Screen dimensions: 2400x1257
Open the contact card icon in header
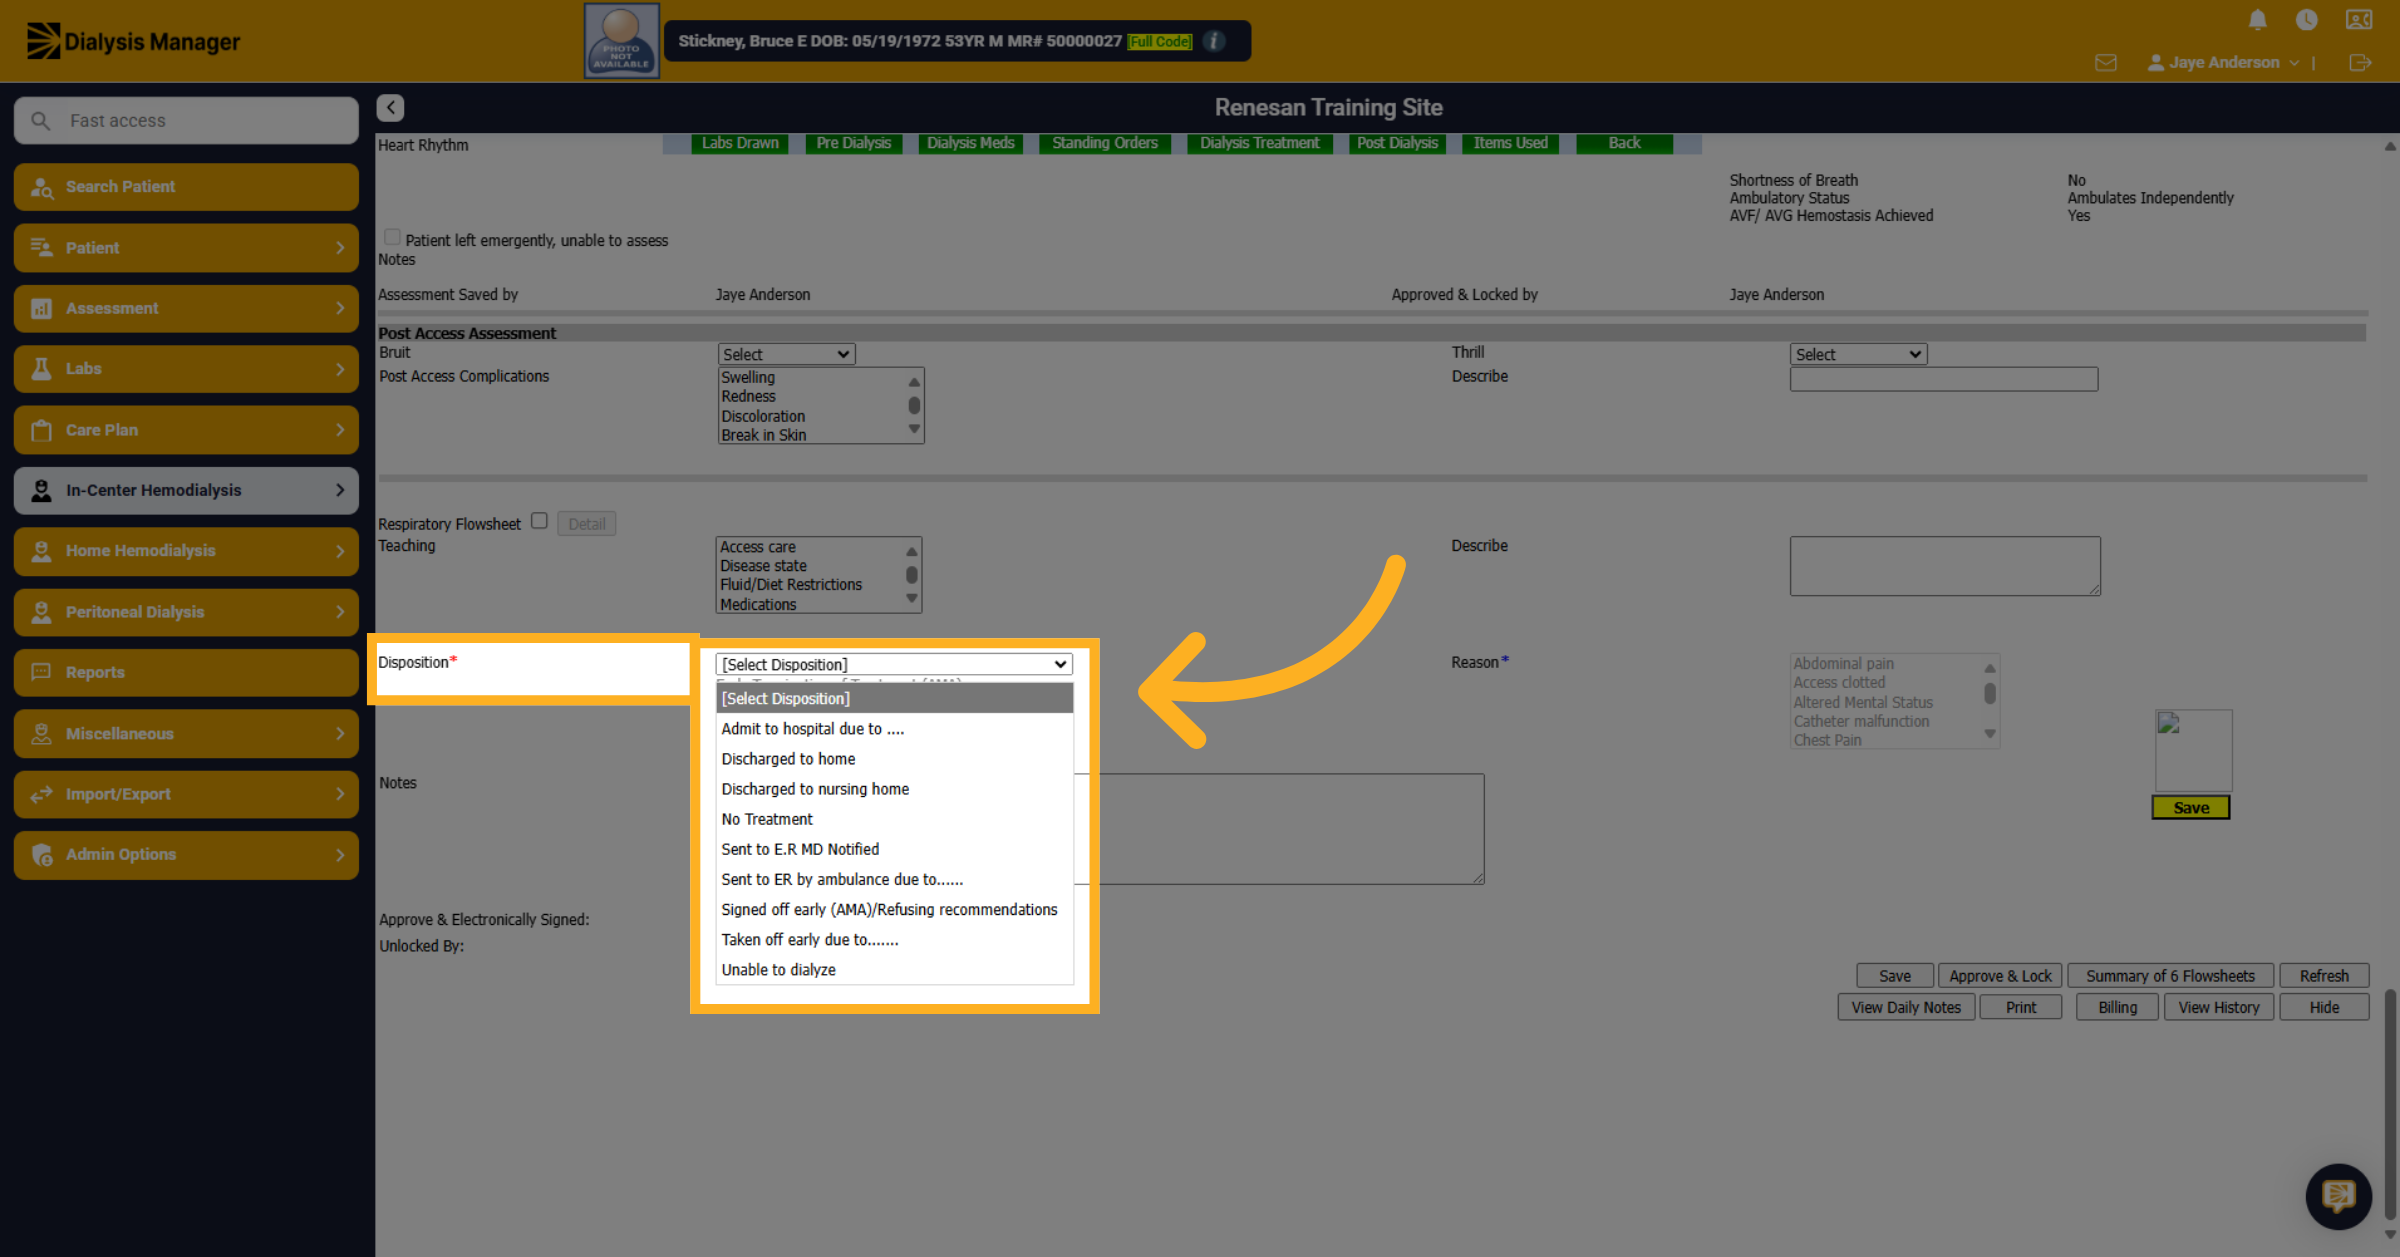tap(2359, 20)
